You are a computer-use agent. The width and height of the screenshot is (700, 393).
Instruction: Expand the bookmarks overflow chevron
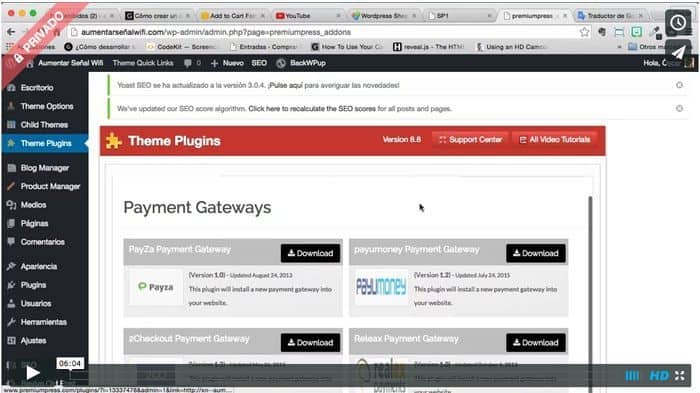[x=619, y=47]
